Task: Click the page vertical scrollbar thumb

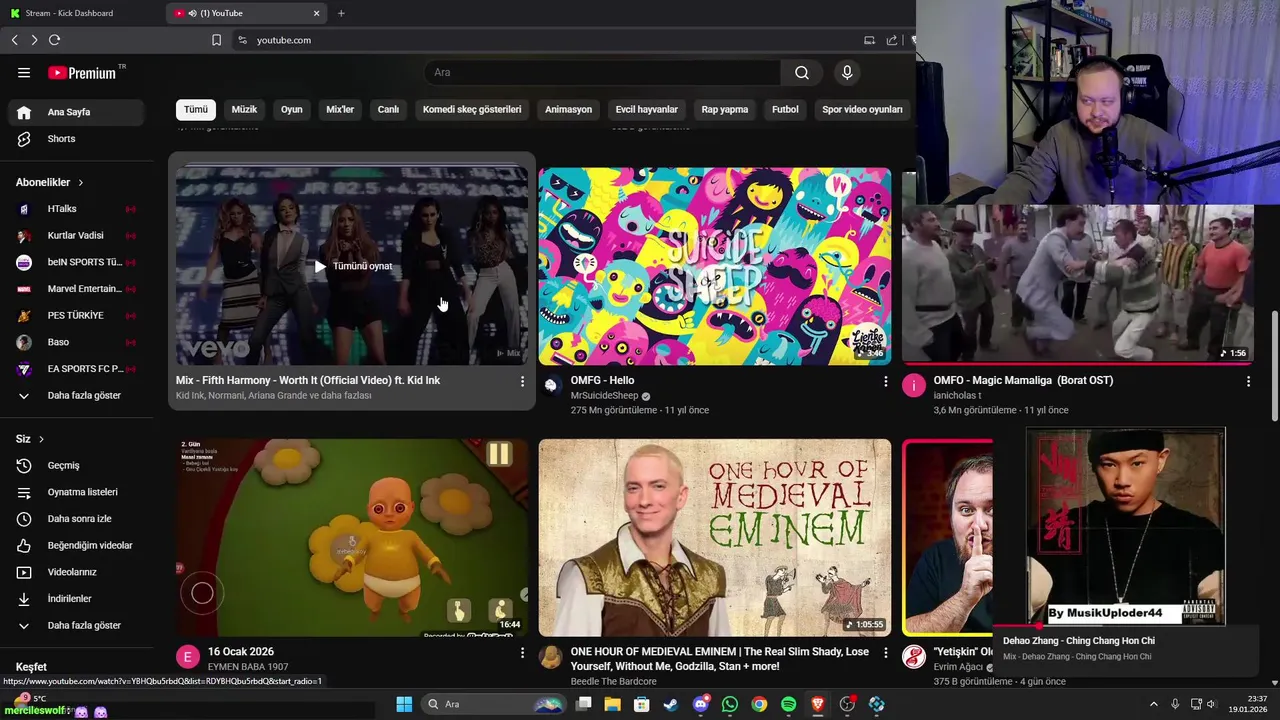Action: point(1274,366)
